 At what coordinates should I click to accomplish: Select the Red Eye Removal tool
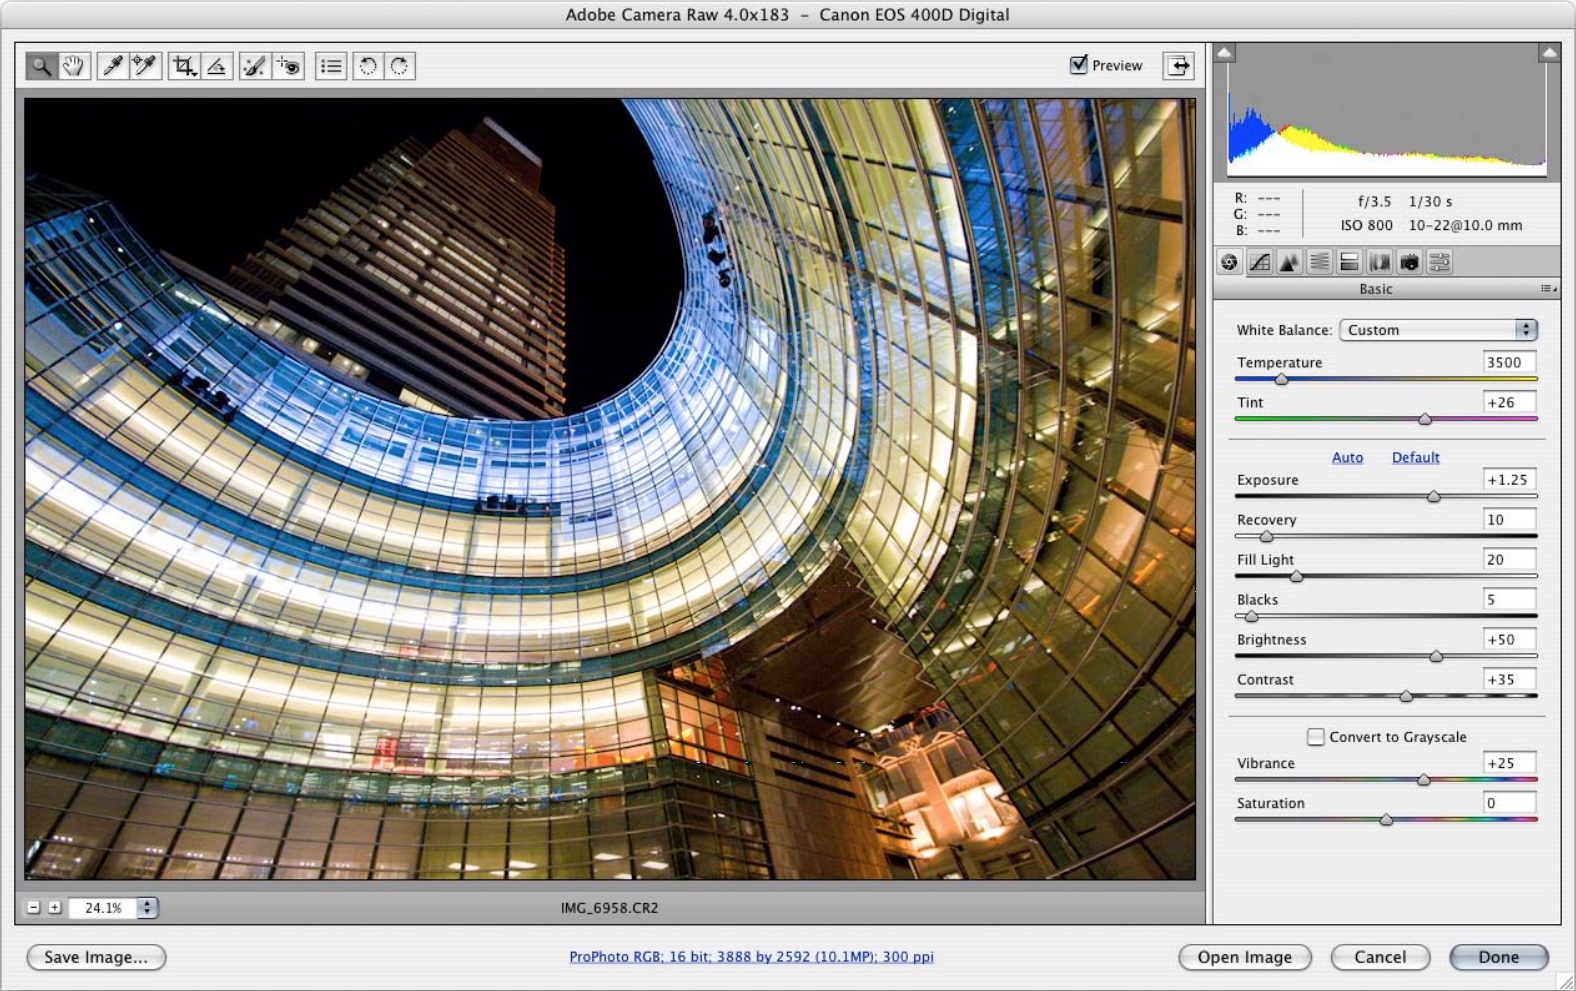tap(288, 66)
